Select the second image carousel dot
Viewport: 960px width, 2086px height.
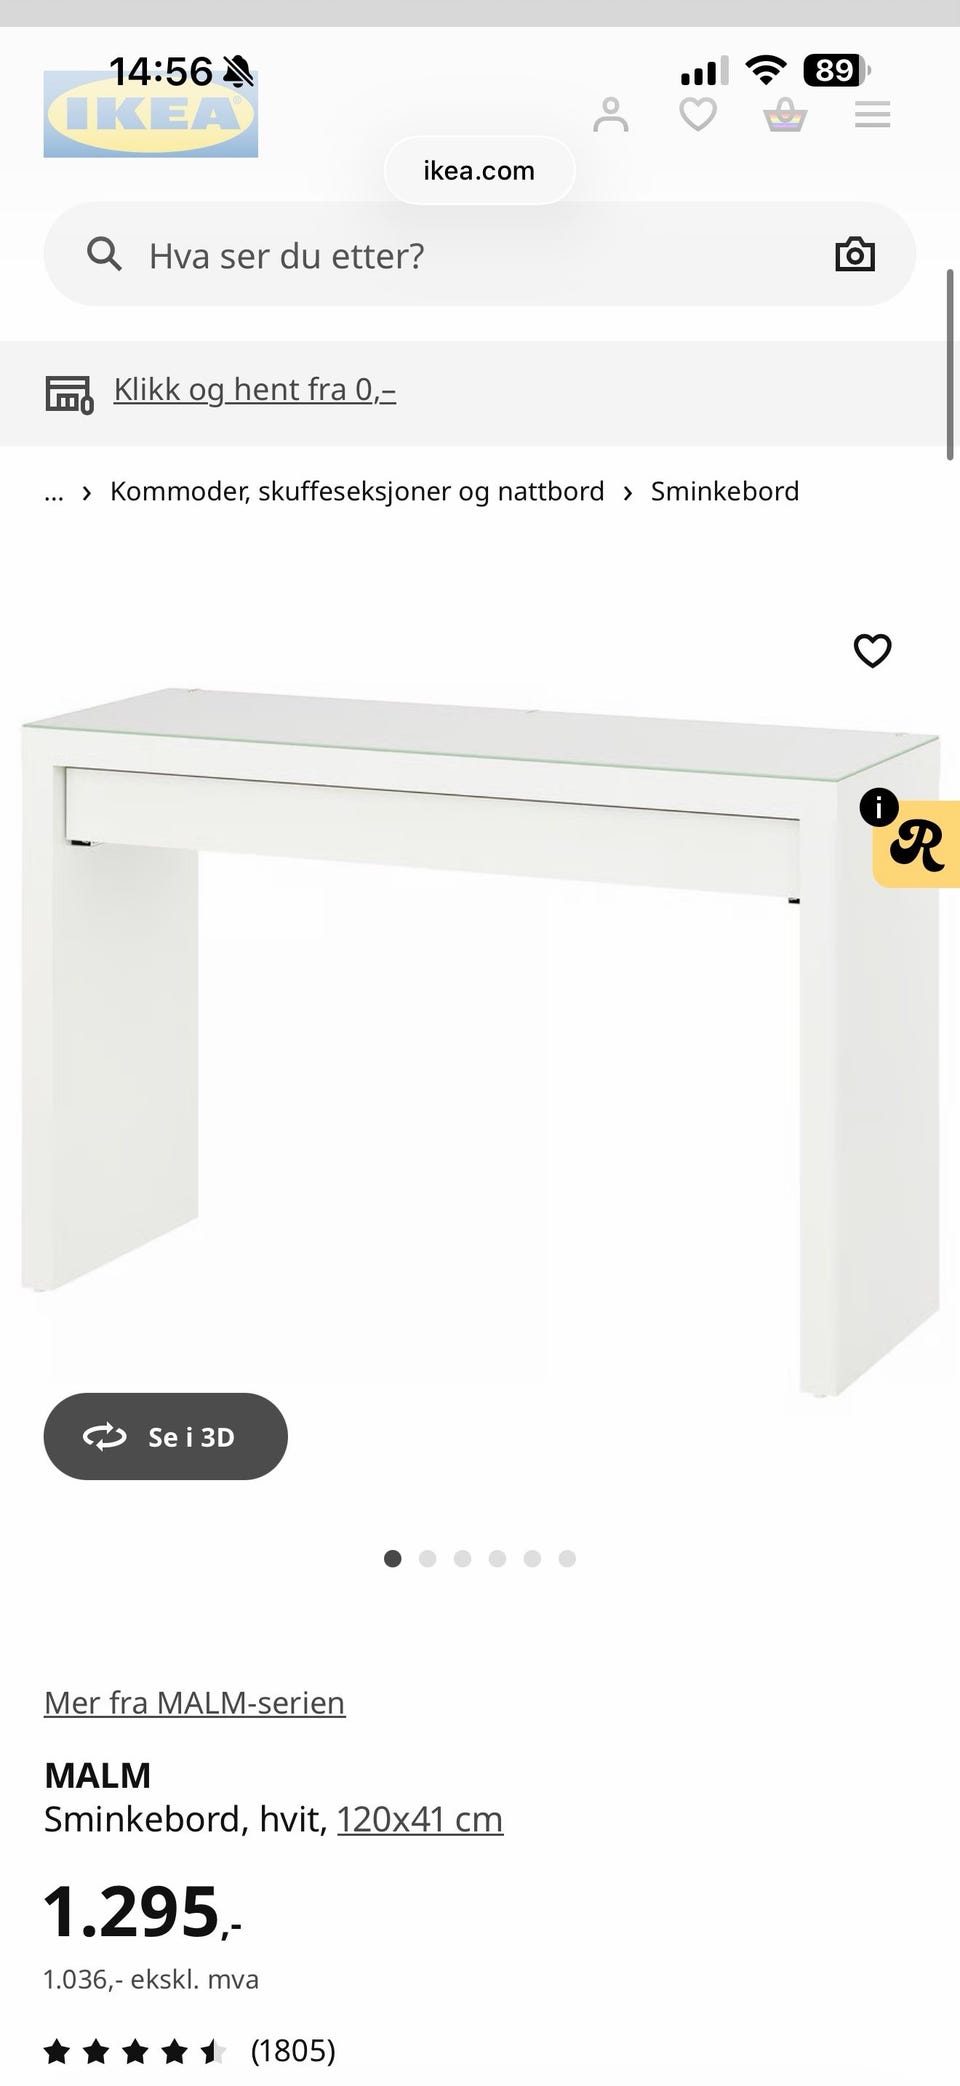click(x=428, y=1558)
